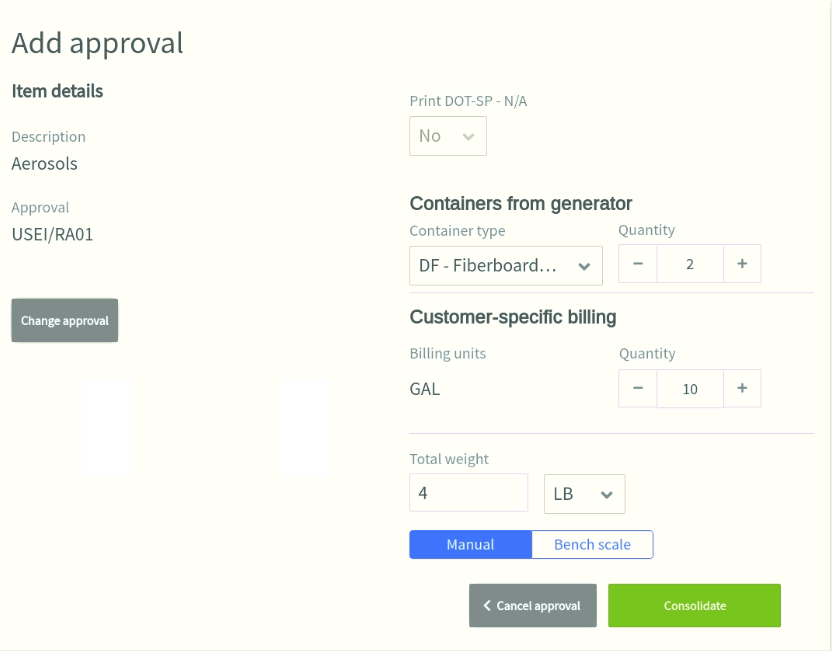
Task: Click the Print DOT-SP dropdown chevron
Action: tap(468, 137)
